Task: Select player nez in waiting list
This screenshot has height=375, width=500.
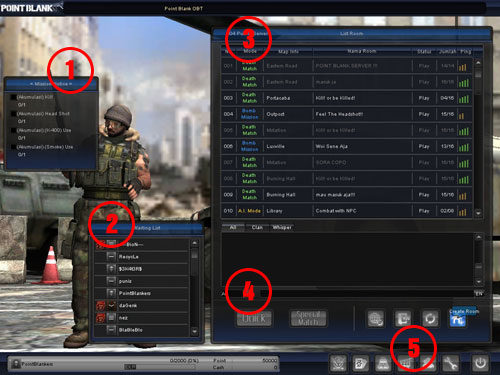Action: pyautogui.click(x=142, y=318)
